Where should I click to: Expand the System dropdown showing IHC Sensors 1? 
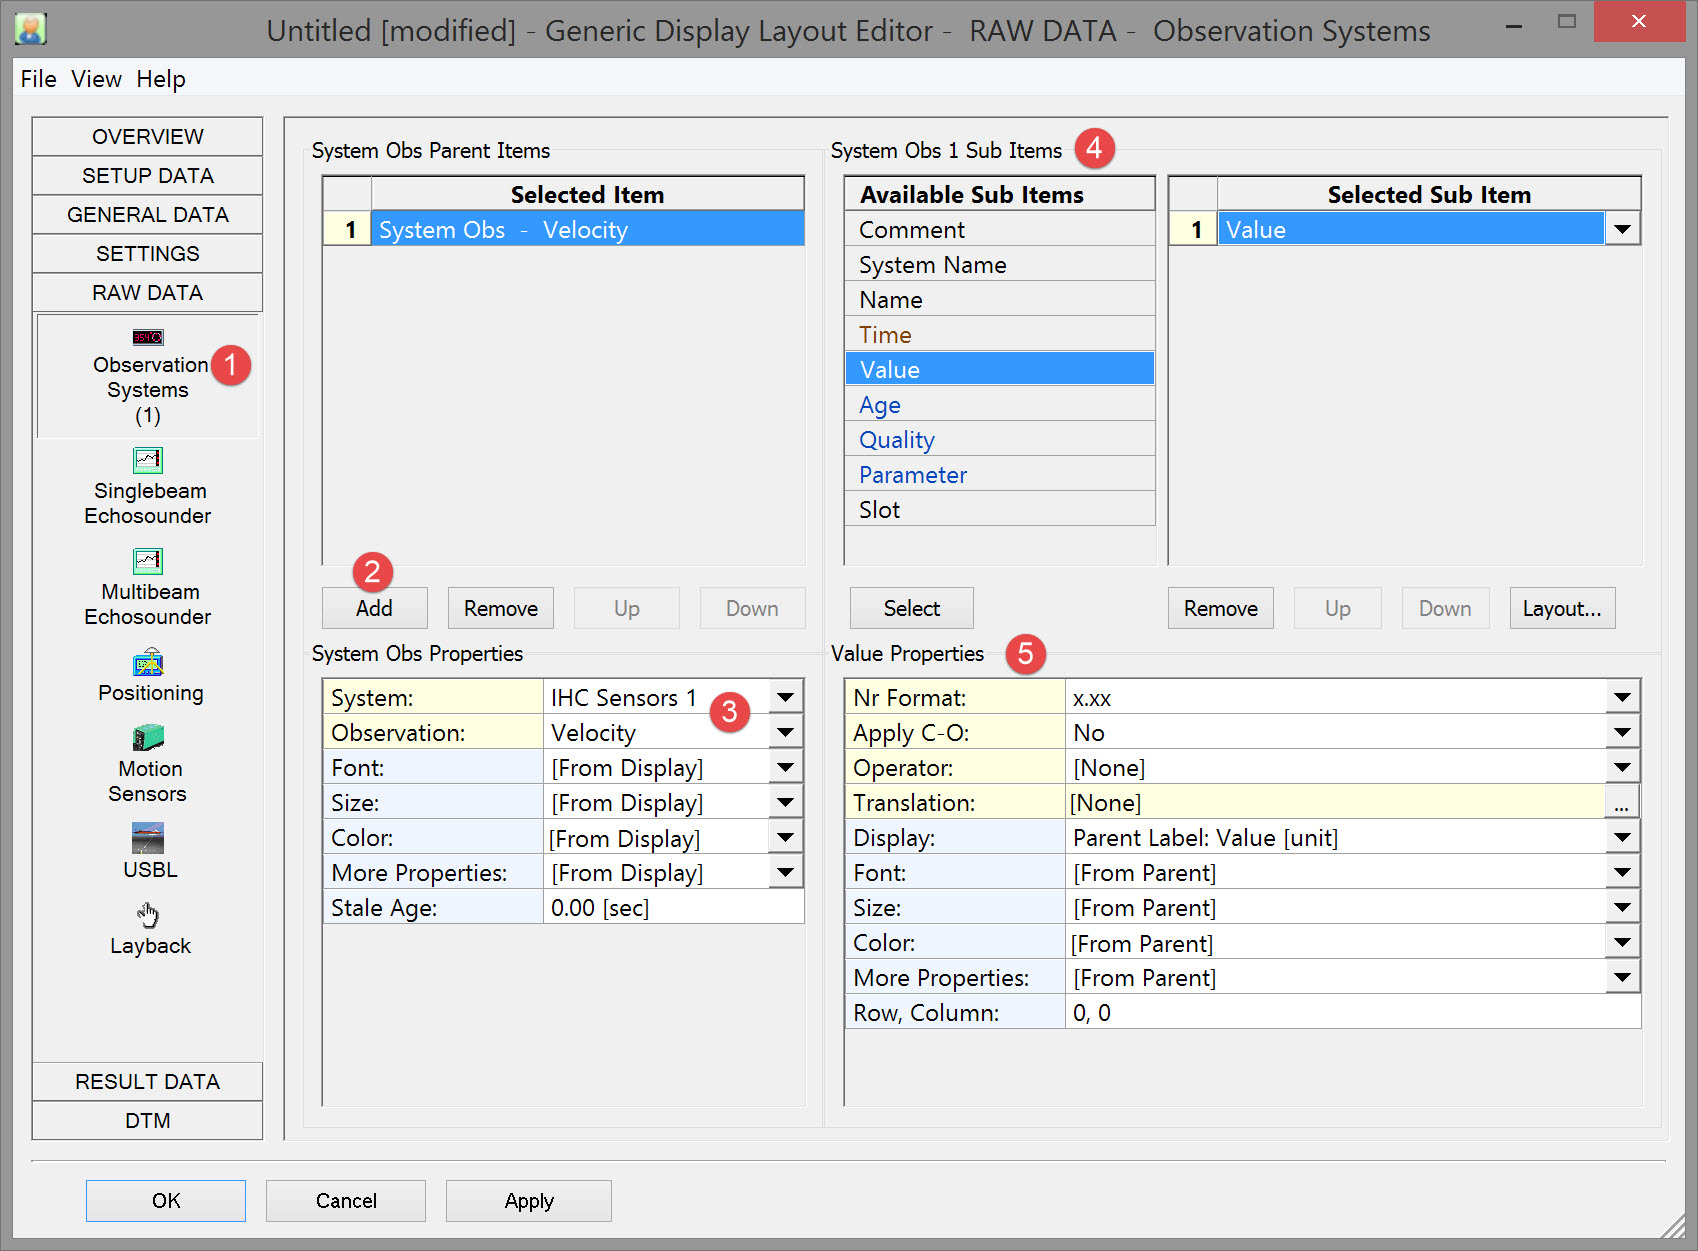click(x=786, y=697)
